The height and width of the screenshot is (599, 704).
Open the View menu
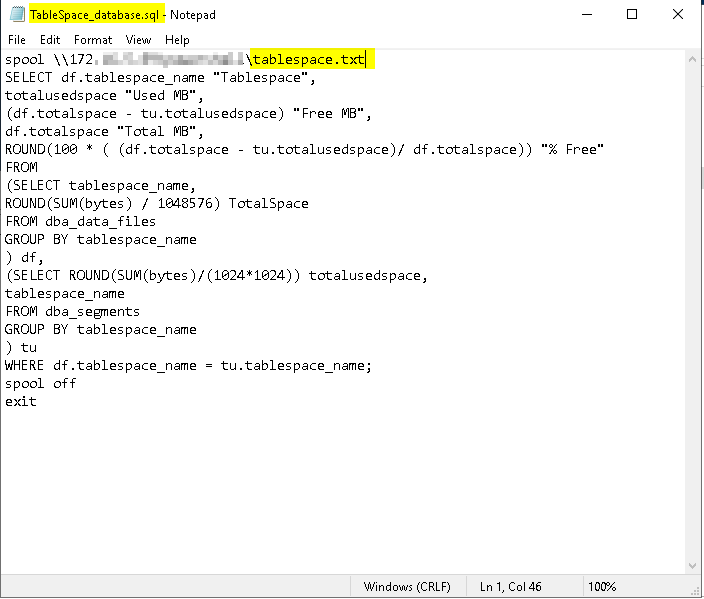139,40
